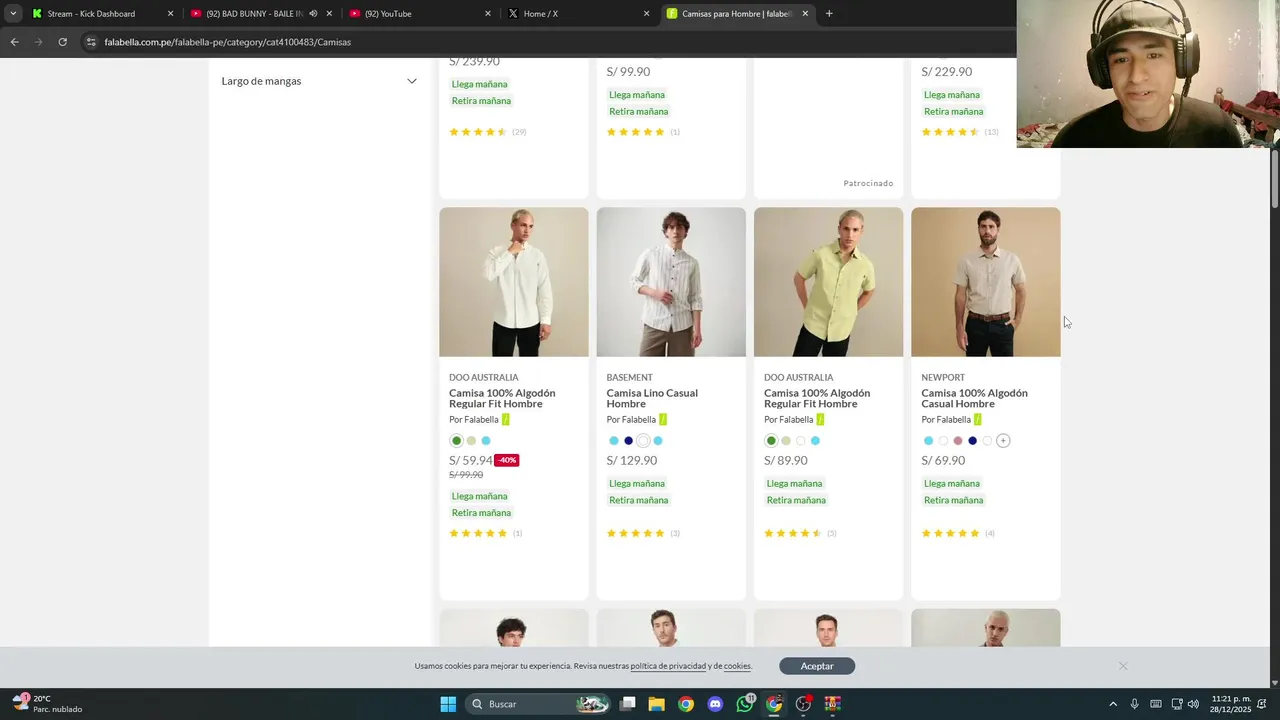Click the Buscar taskbar search box

(x=540, y=704)
